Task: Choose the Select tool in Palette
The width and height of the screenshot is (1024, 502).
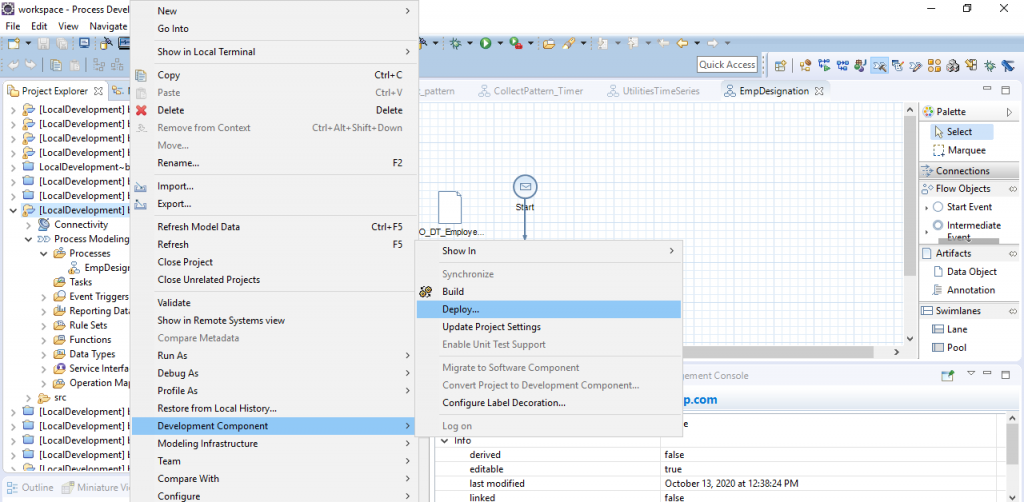Action: pos(961,132)
